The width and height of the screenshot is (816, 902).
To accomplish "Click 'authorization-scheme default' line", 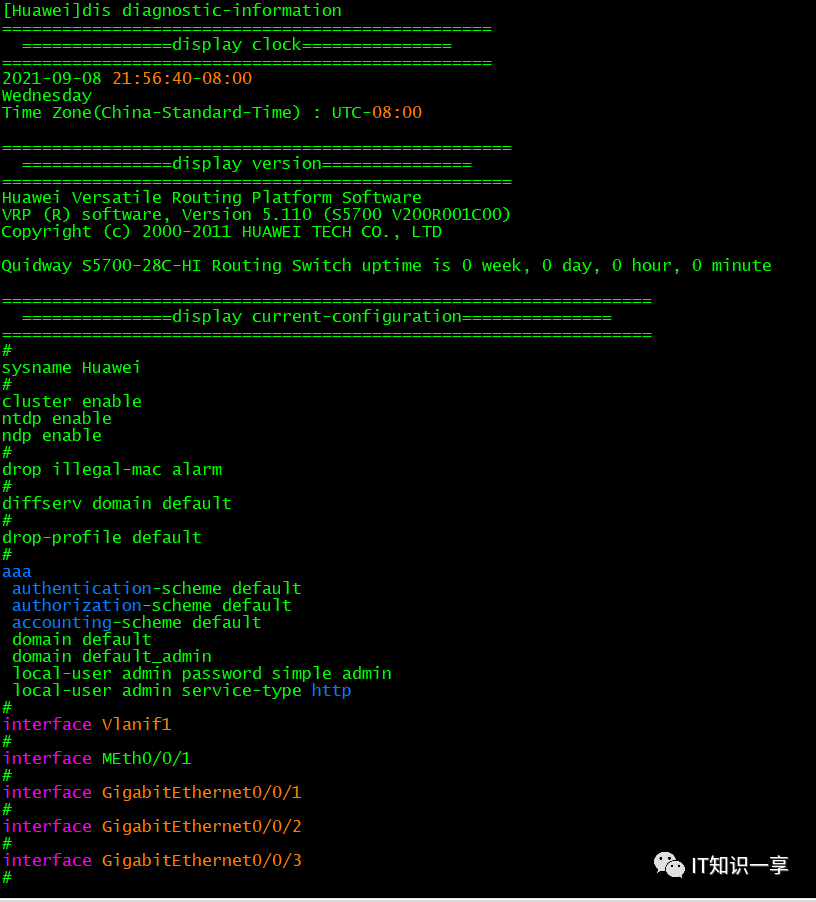I will tap(152, 606).
